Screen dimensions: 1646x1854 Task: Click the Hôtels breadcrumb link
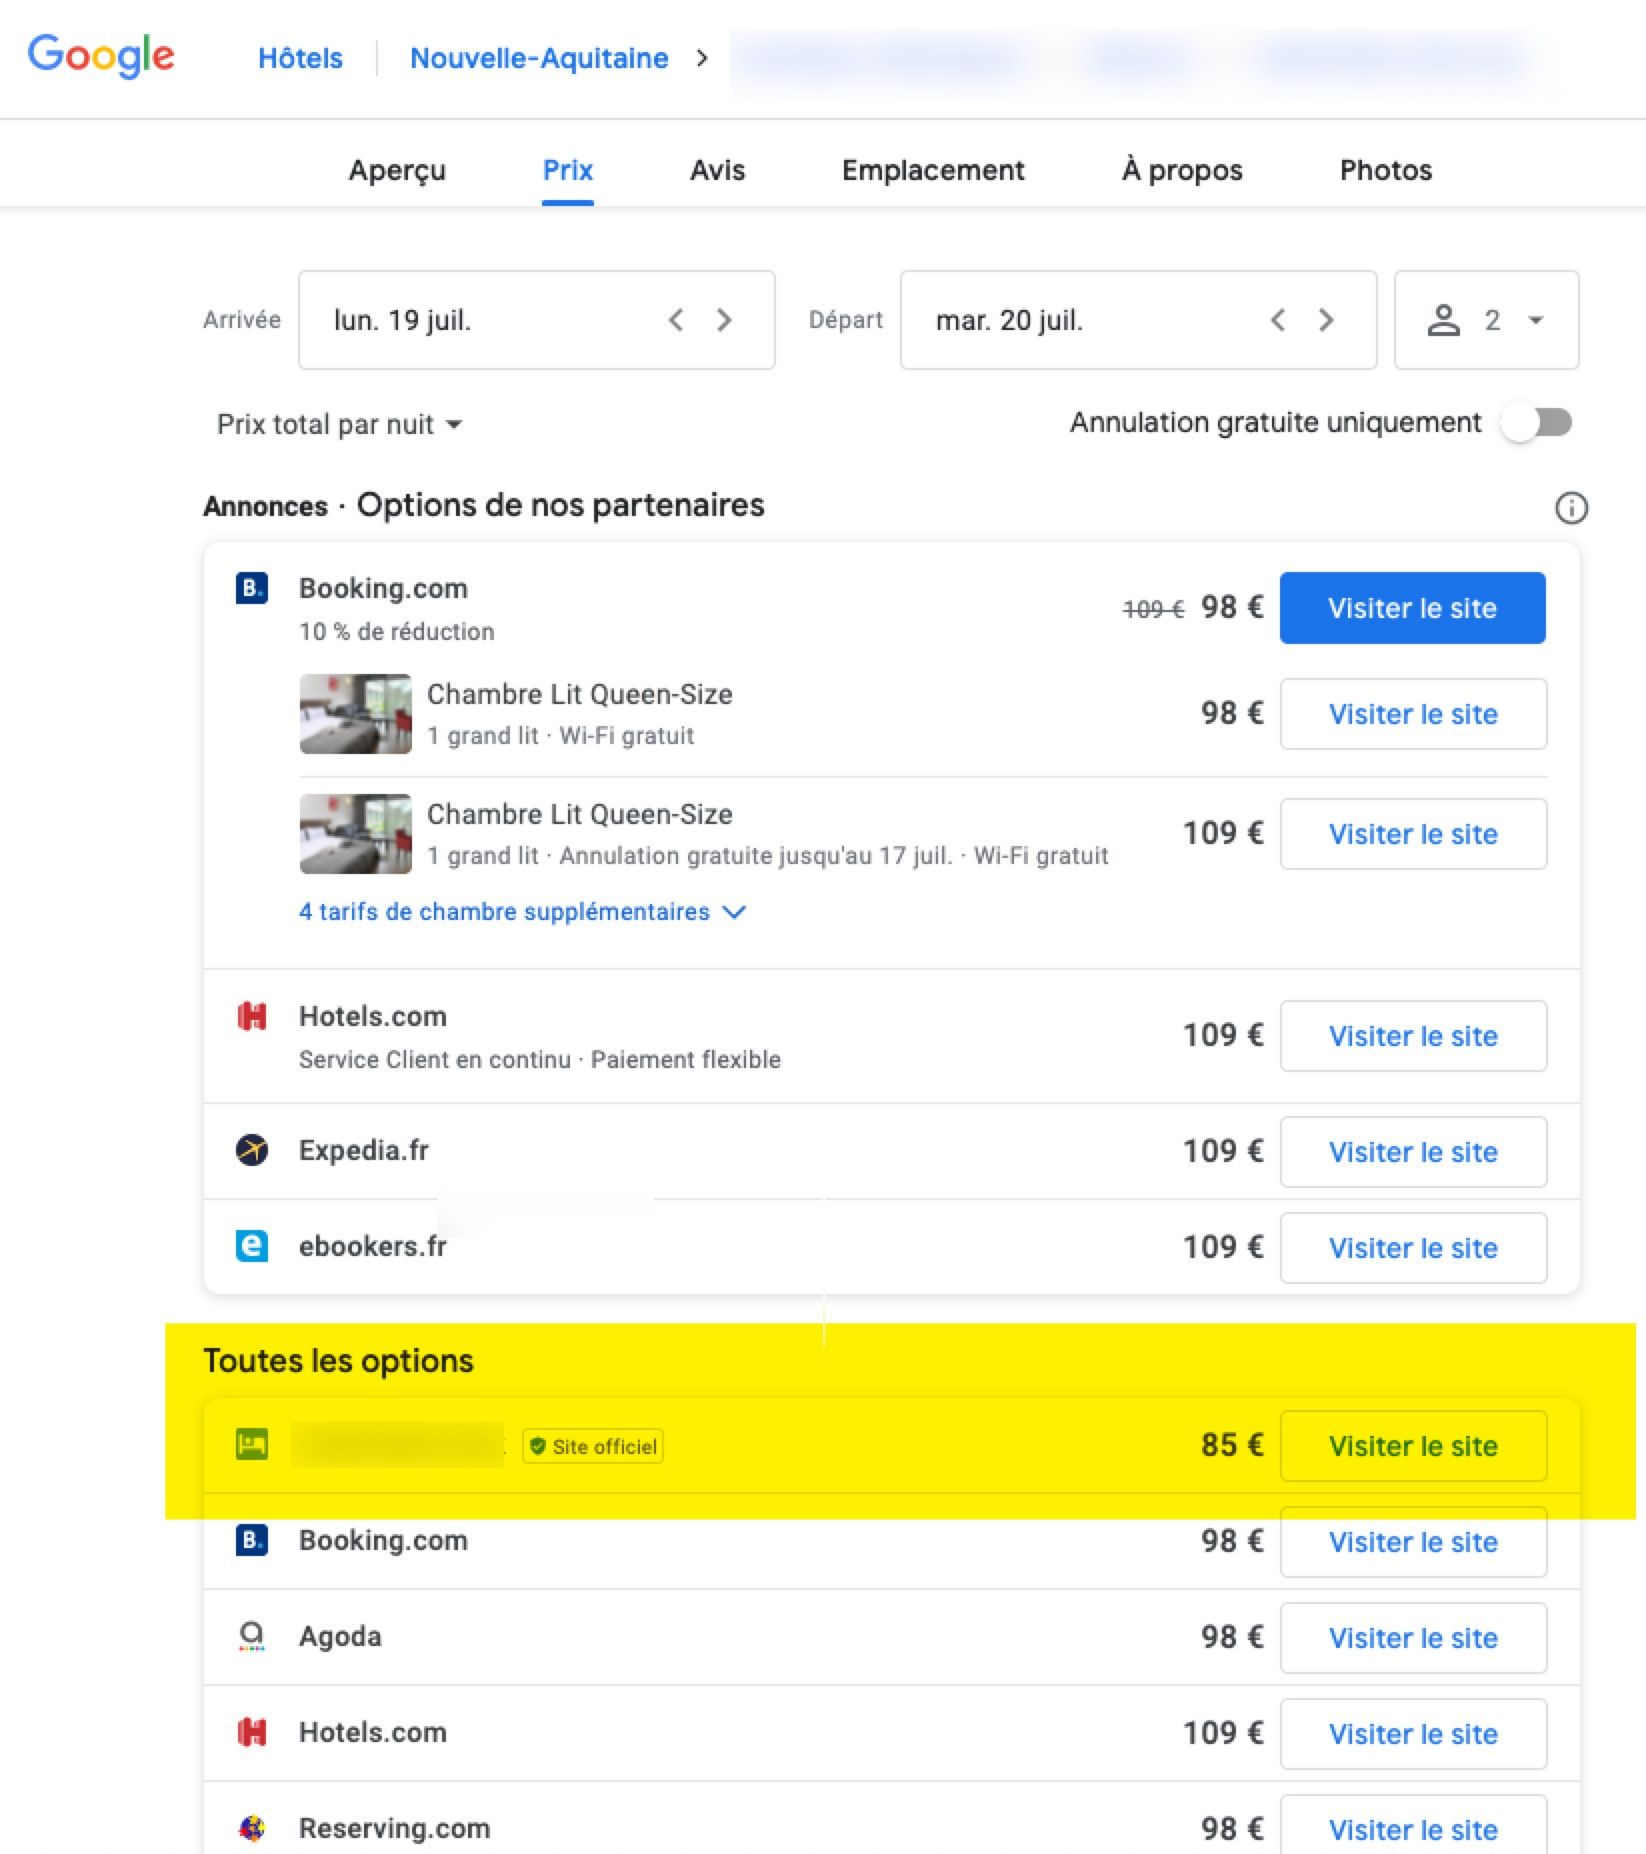pos(300,58)
